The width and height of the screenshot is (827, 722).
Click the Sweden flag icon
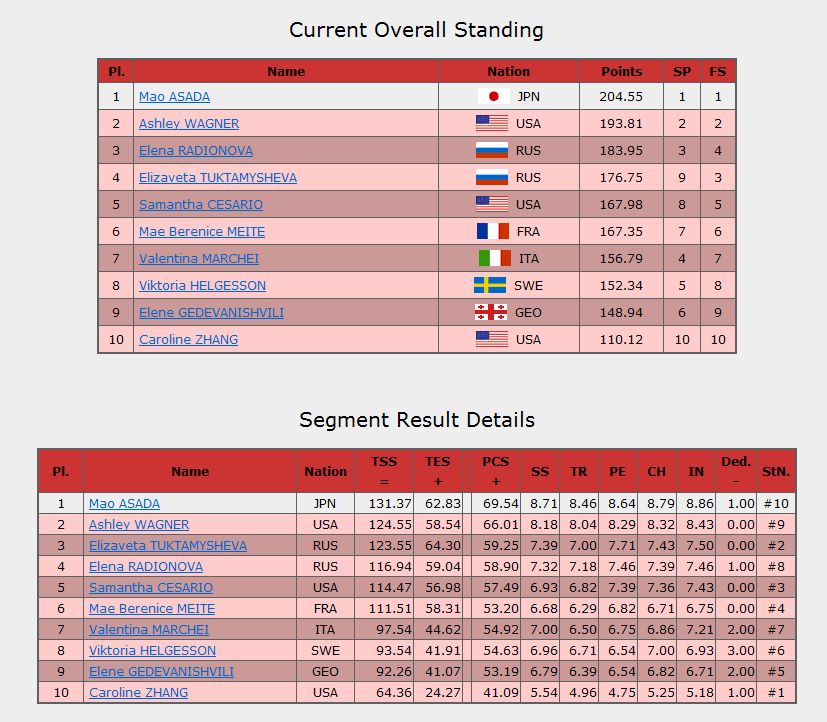point(490,285)
